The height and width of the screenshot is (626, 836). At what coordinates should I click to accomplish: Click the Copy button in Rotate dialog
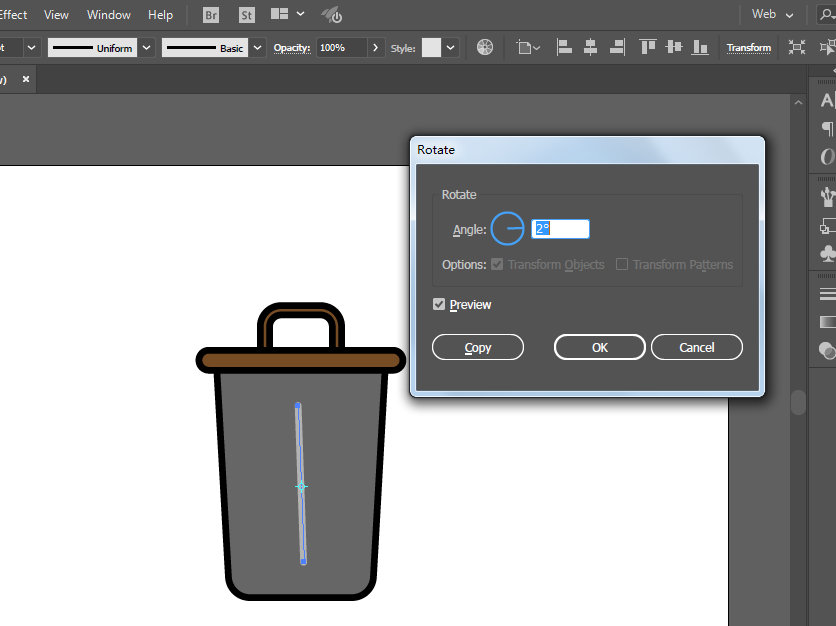(478, 347)
